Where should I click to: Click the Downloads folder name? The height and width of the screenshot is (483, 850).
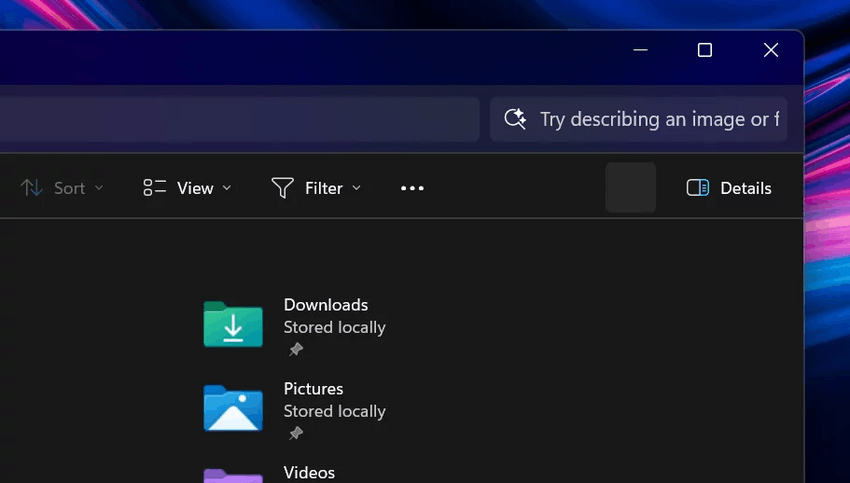[326, 305]
